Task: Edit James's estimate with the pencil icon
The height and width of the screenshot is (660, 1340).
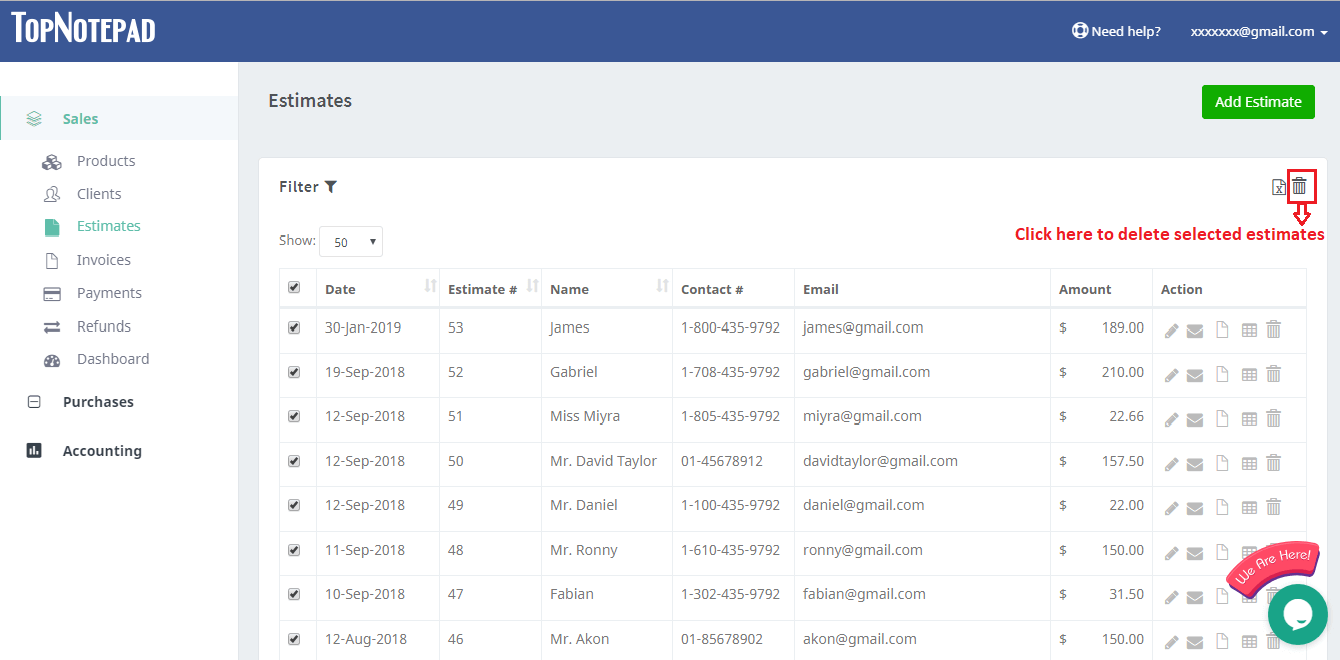Action: (1172, 330)
